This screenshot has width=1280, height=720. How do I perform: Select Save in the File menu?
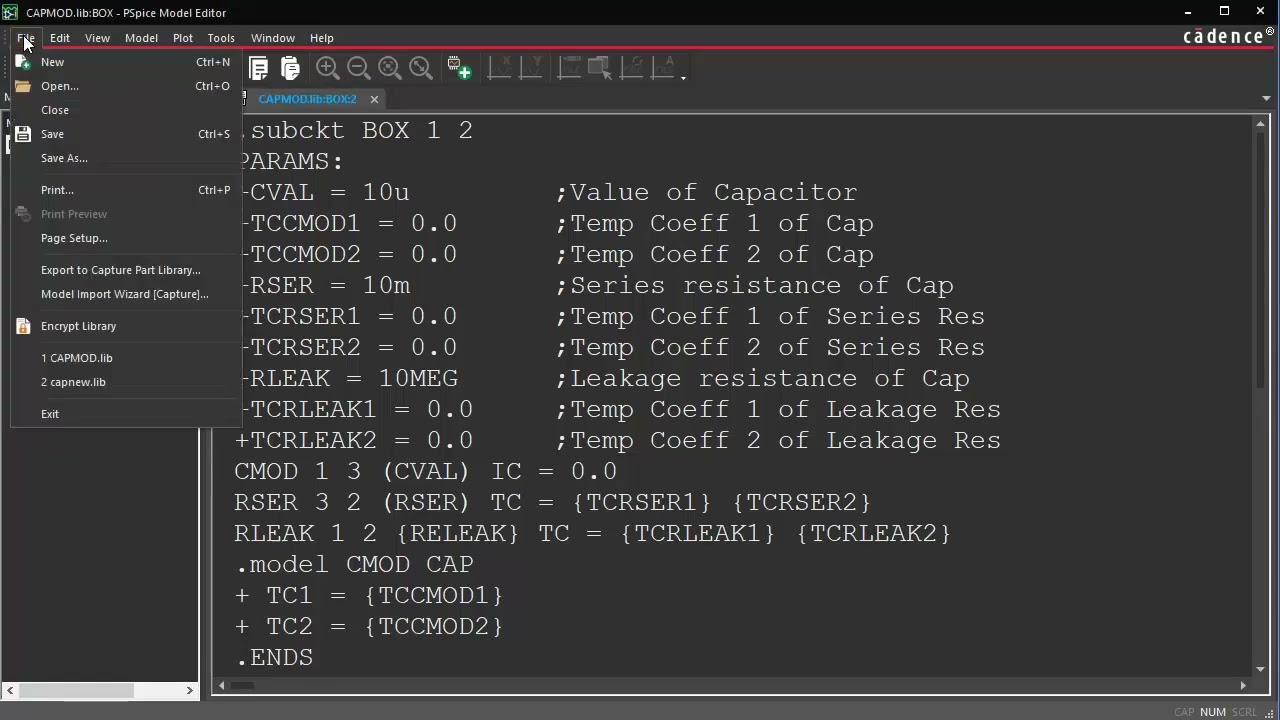click(x=125, y=134)
